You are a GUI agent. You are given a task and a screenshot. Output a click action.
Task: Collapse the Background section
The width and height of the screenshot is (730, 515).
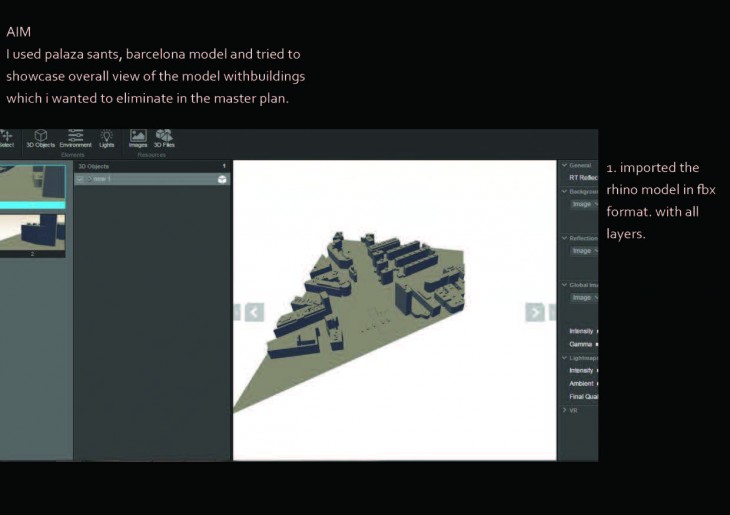pyautogui.click(x=564, y=190)
